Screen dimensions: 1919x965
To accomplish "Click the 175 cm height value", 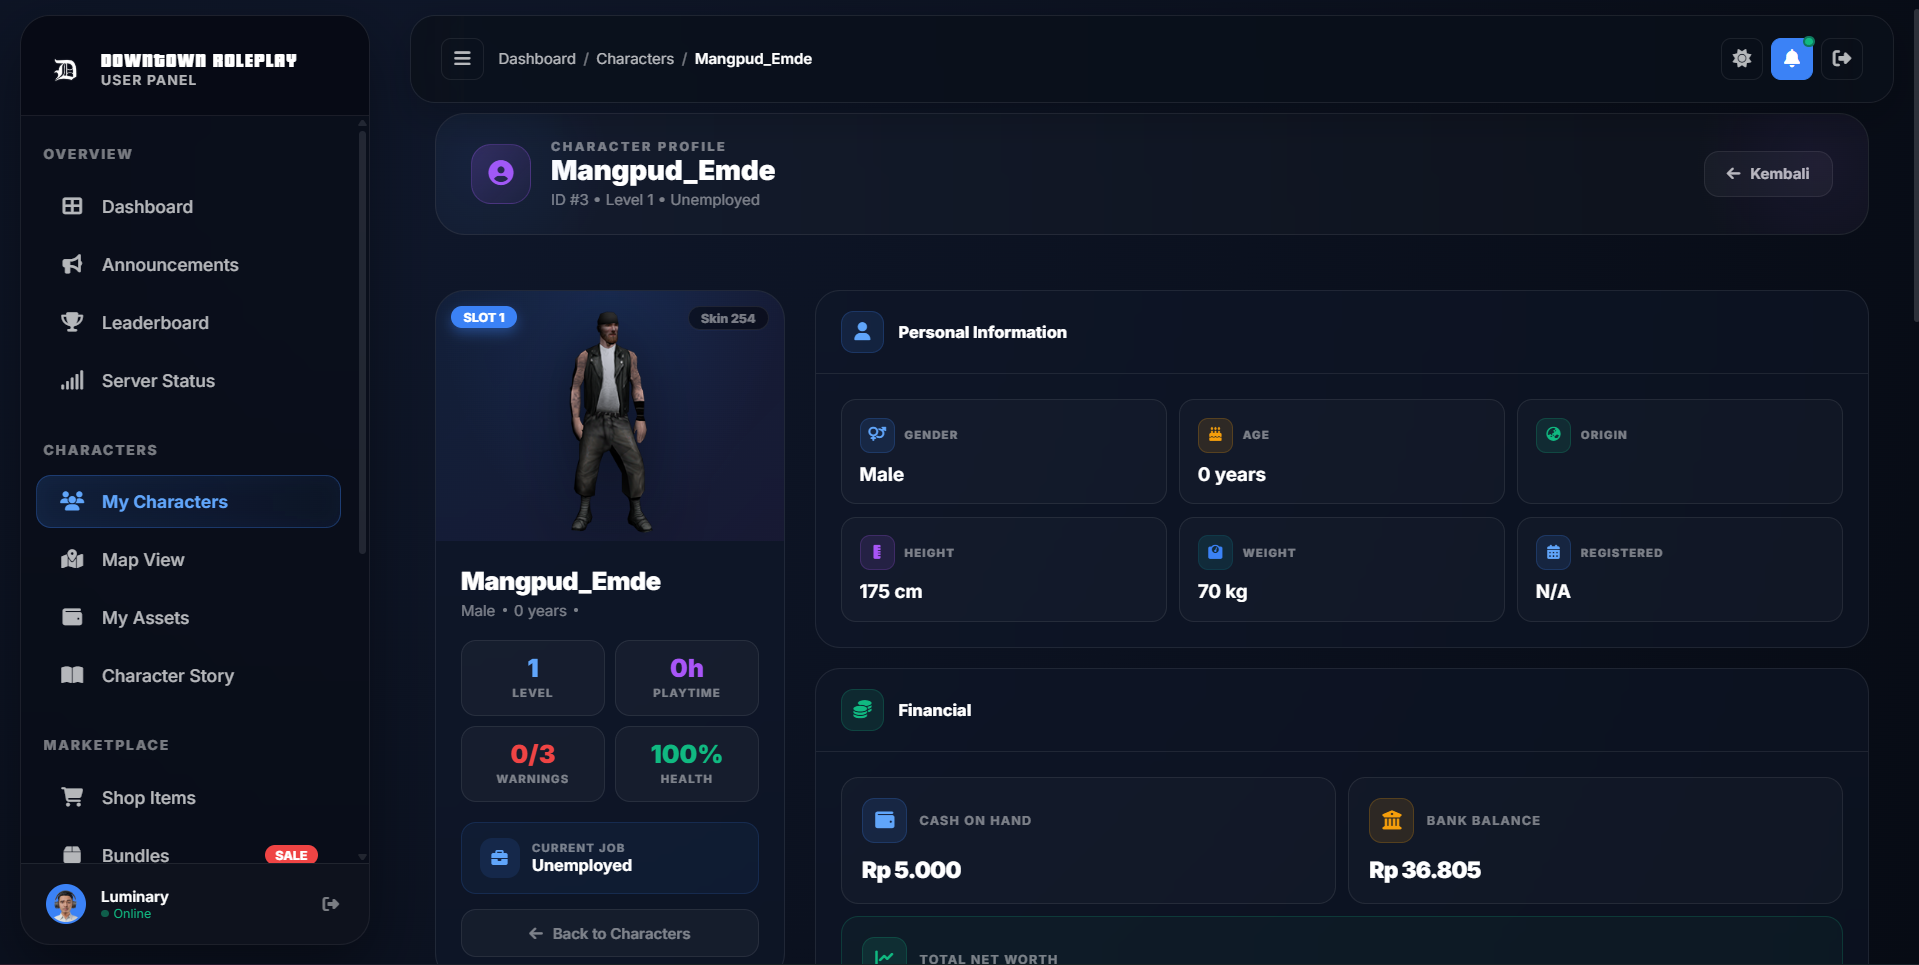I will 891,591.
